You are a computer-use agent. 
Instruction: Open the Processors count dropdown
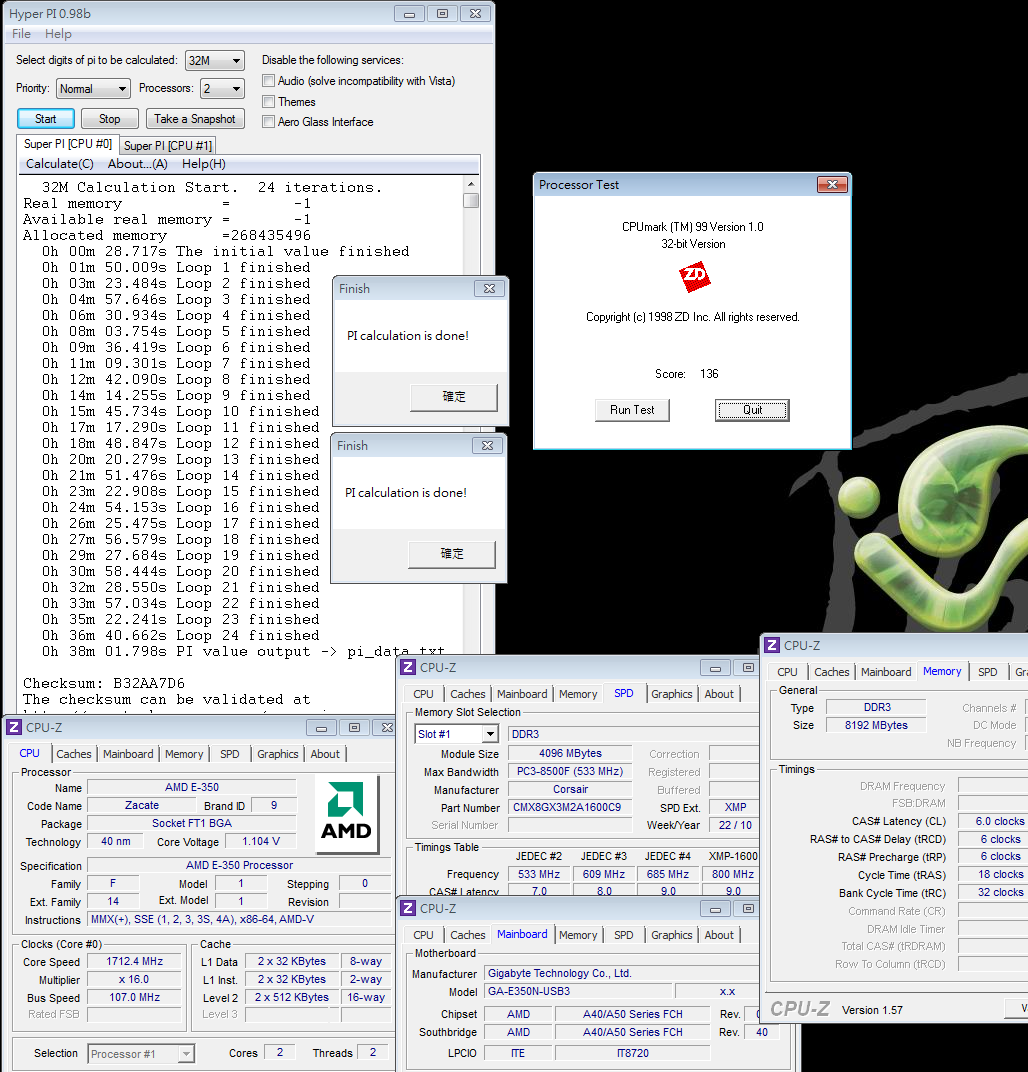(222, 89)
